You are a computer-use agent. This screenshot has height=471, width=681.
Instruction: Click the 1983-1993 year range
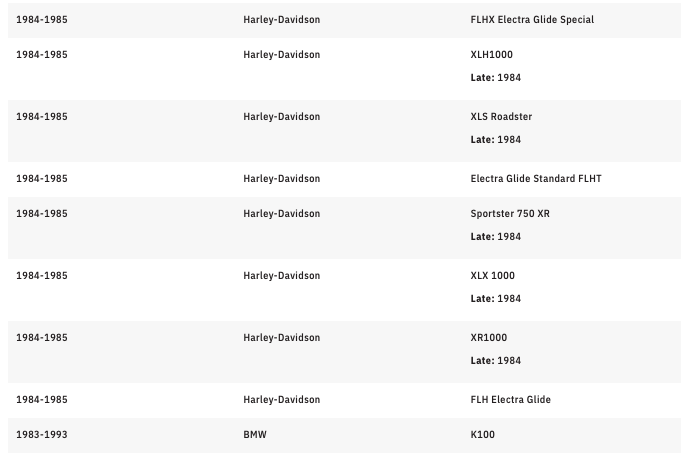[x=42, y=435]
